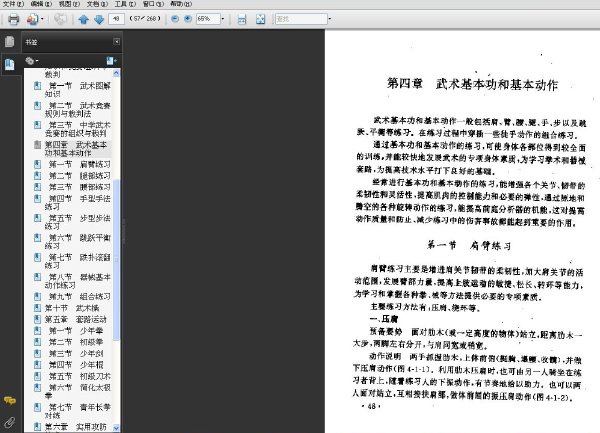Viewport: 600px width, 433px height.
Task: Click the scrolling fit-width page icon
Action: 242,19
